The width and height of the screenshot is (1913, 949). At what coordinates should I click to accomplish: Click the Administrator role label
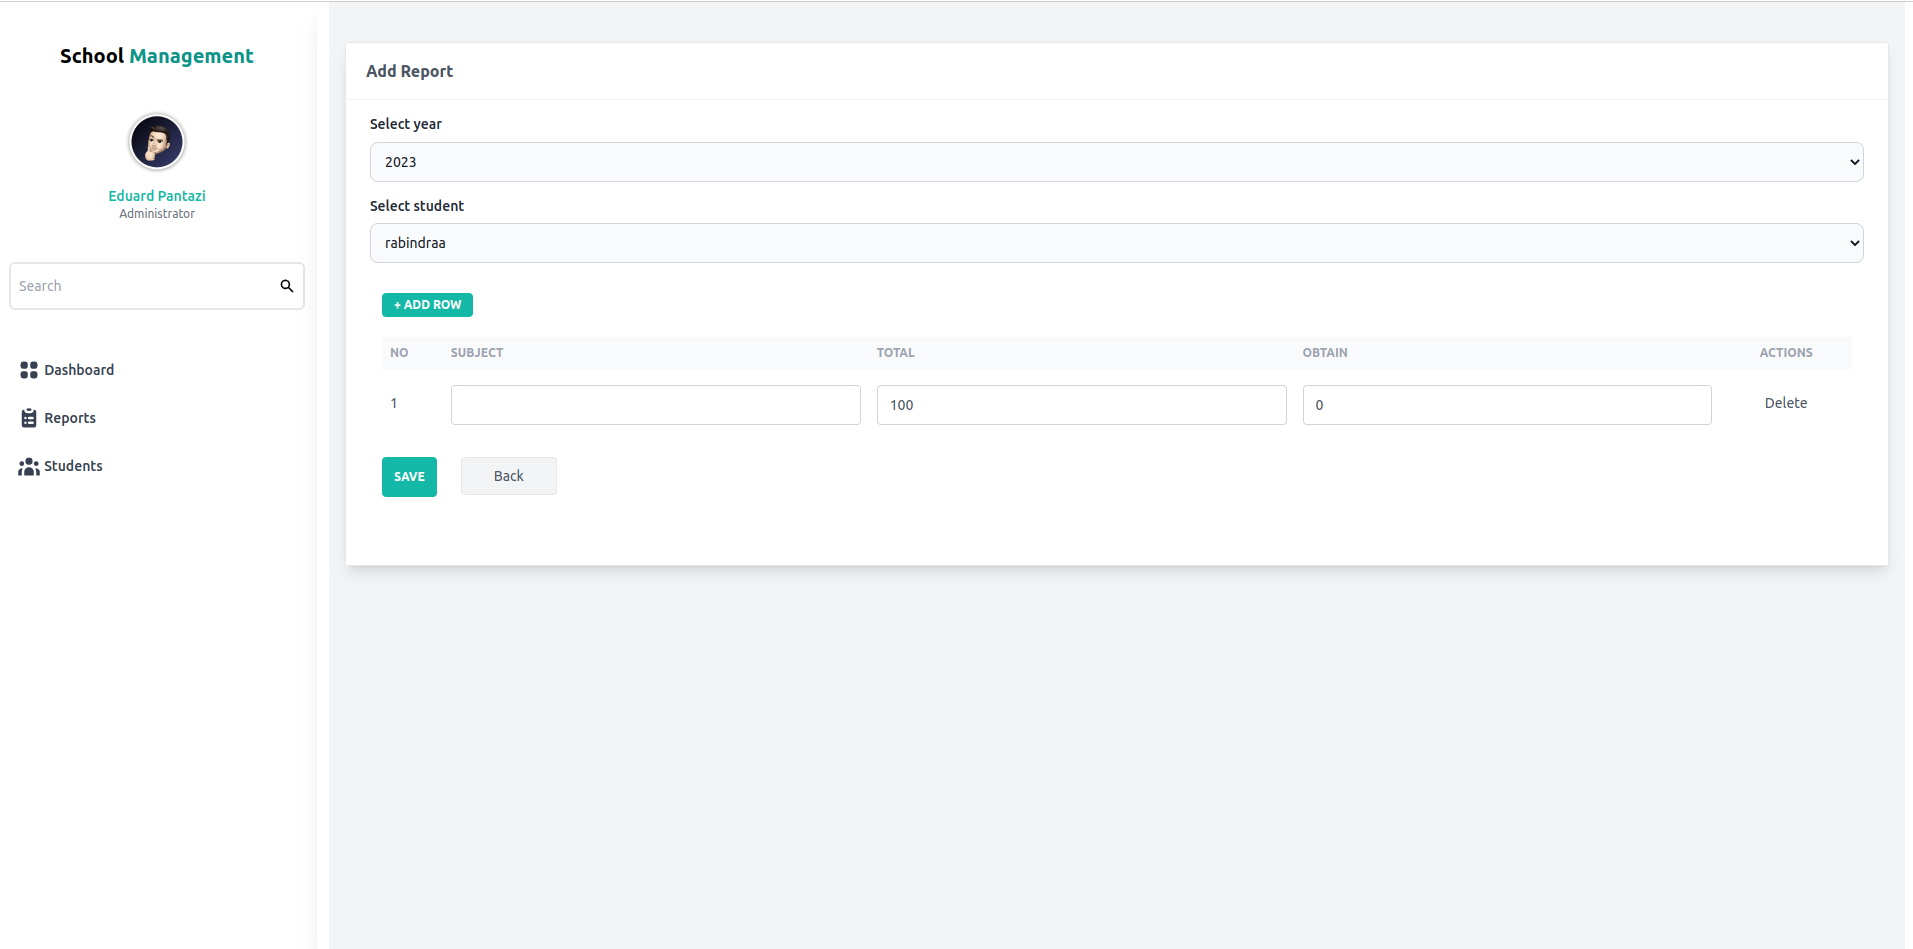pos(157,214)
